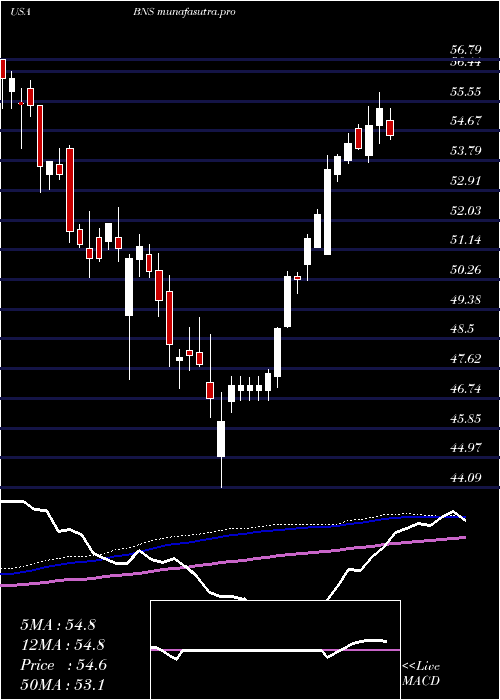Select the 53.79 price level label
The height and width of the screenshot is (700, 500).
click(466, 150)
